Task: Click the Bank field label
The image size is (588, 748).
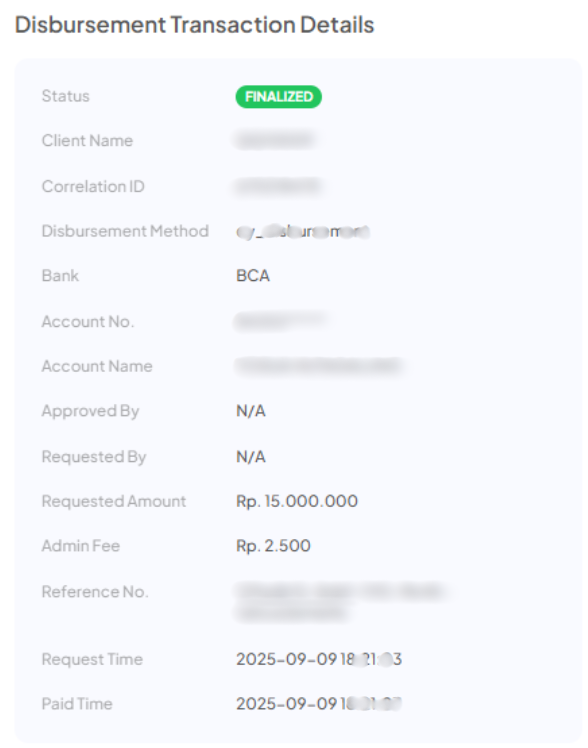Action: pos(61,276)
